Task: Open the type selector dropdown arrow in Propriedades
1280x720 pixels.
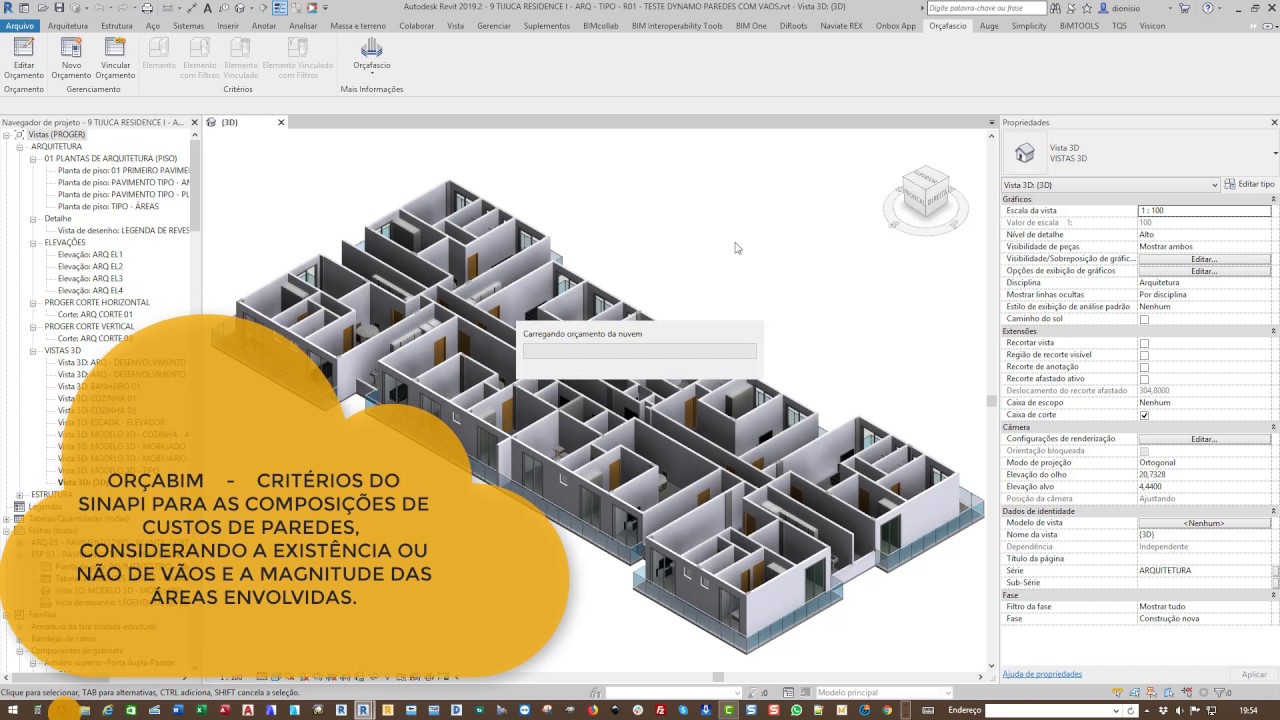Action: tap(1275, 153)
